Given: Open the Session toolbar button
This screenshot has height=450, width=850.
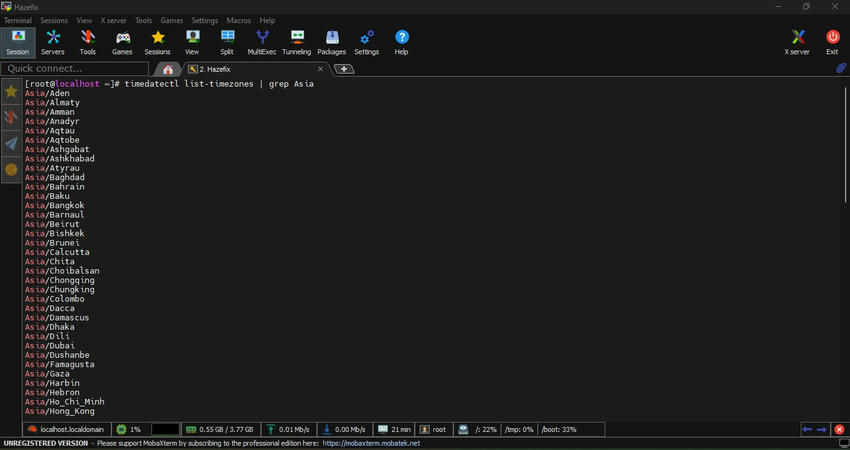Looking at the screenshot, I should [18, 42].
